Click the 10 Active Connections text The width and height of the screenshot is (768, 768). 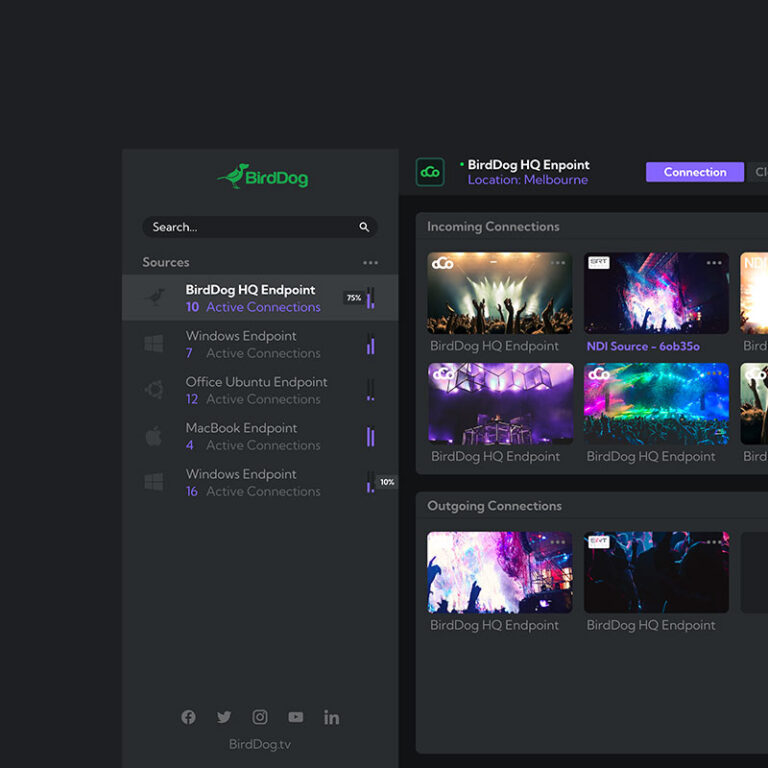(253, 307)
